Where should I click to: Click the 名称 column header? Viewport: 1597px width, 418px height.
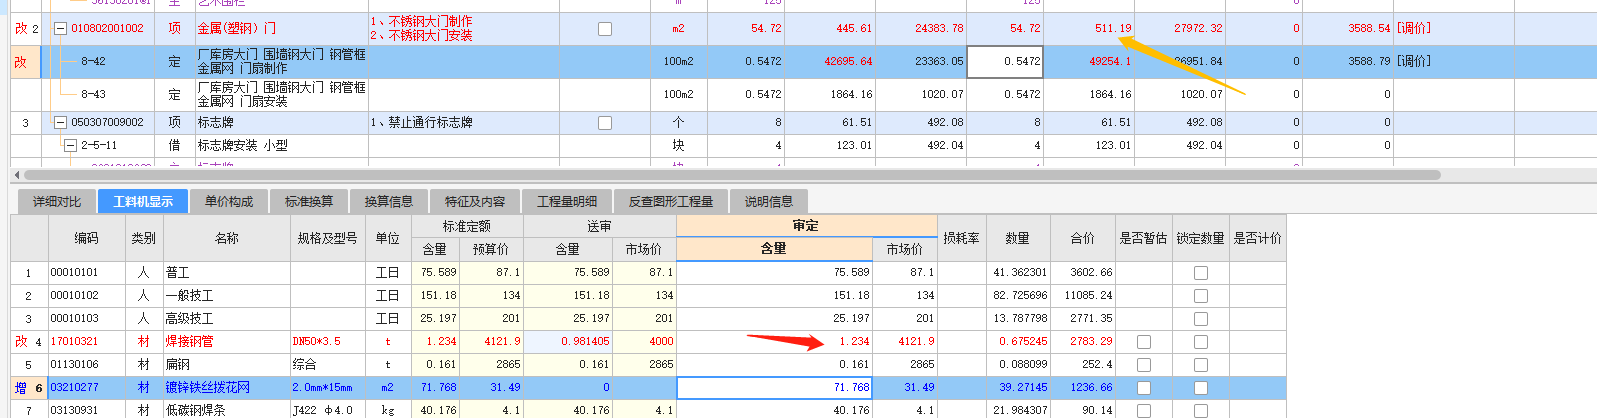(227, 238)
